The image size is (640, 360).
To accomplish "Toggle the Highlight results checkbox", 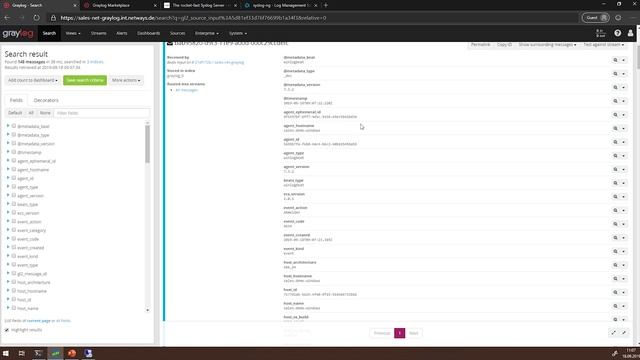I will 7,330.
